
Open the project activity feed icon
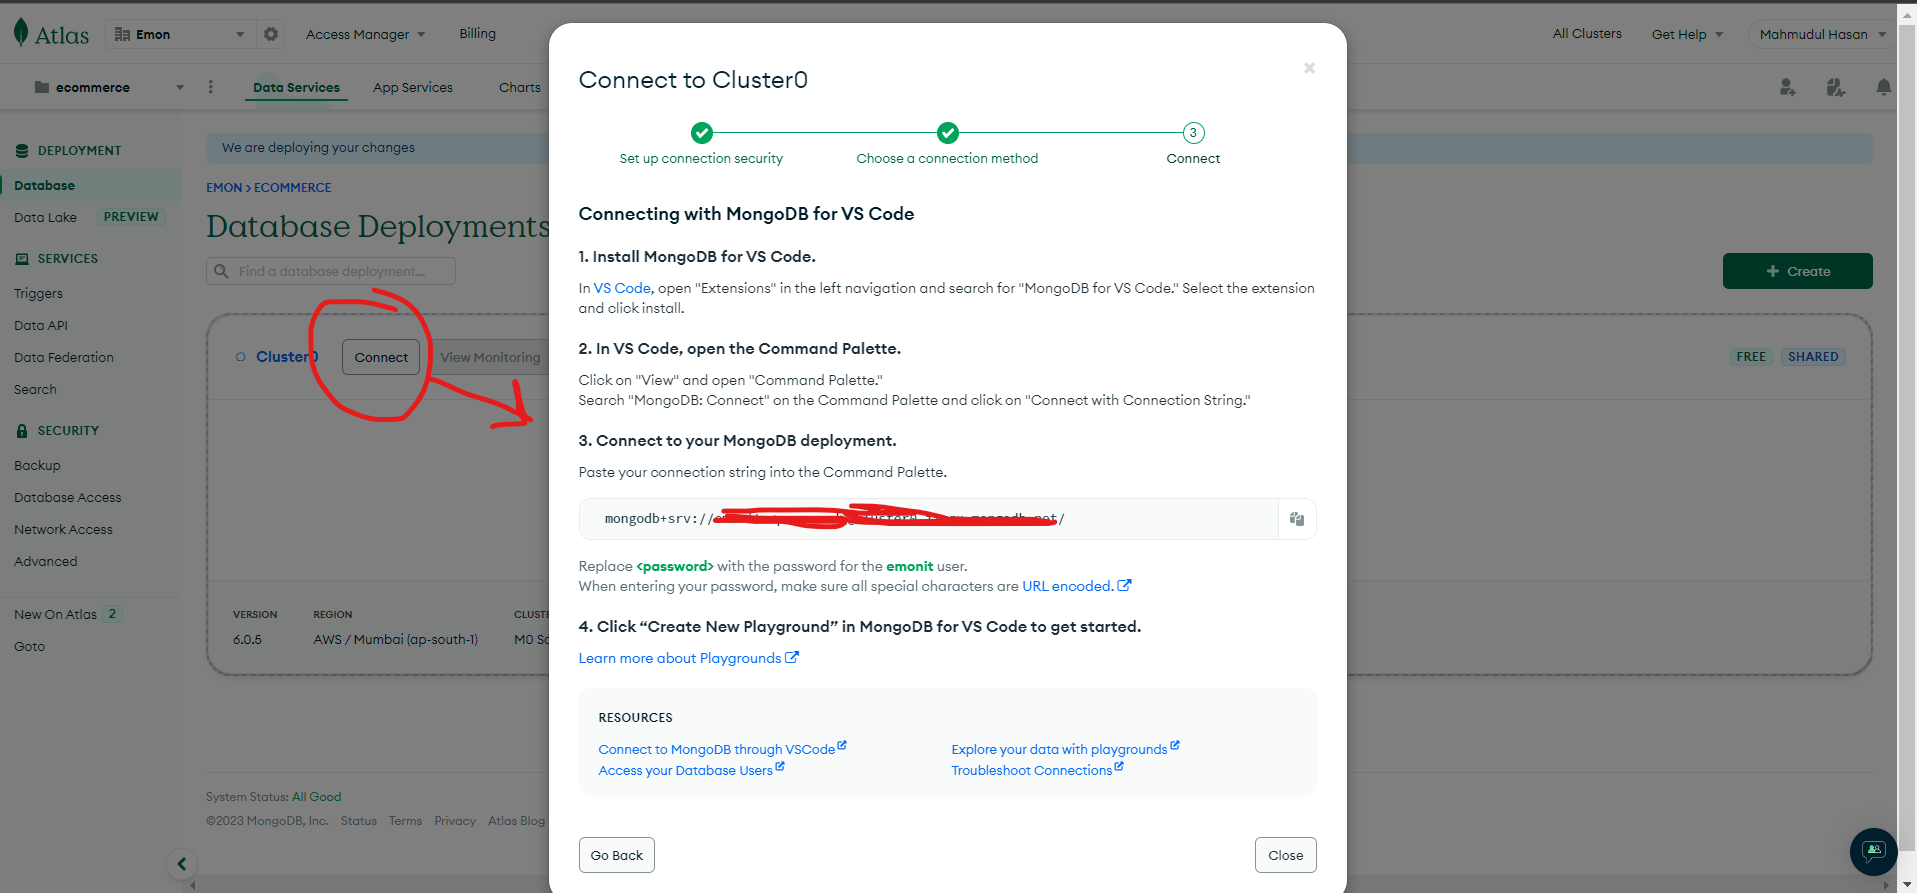tap(1836, 88)
